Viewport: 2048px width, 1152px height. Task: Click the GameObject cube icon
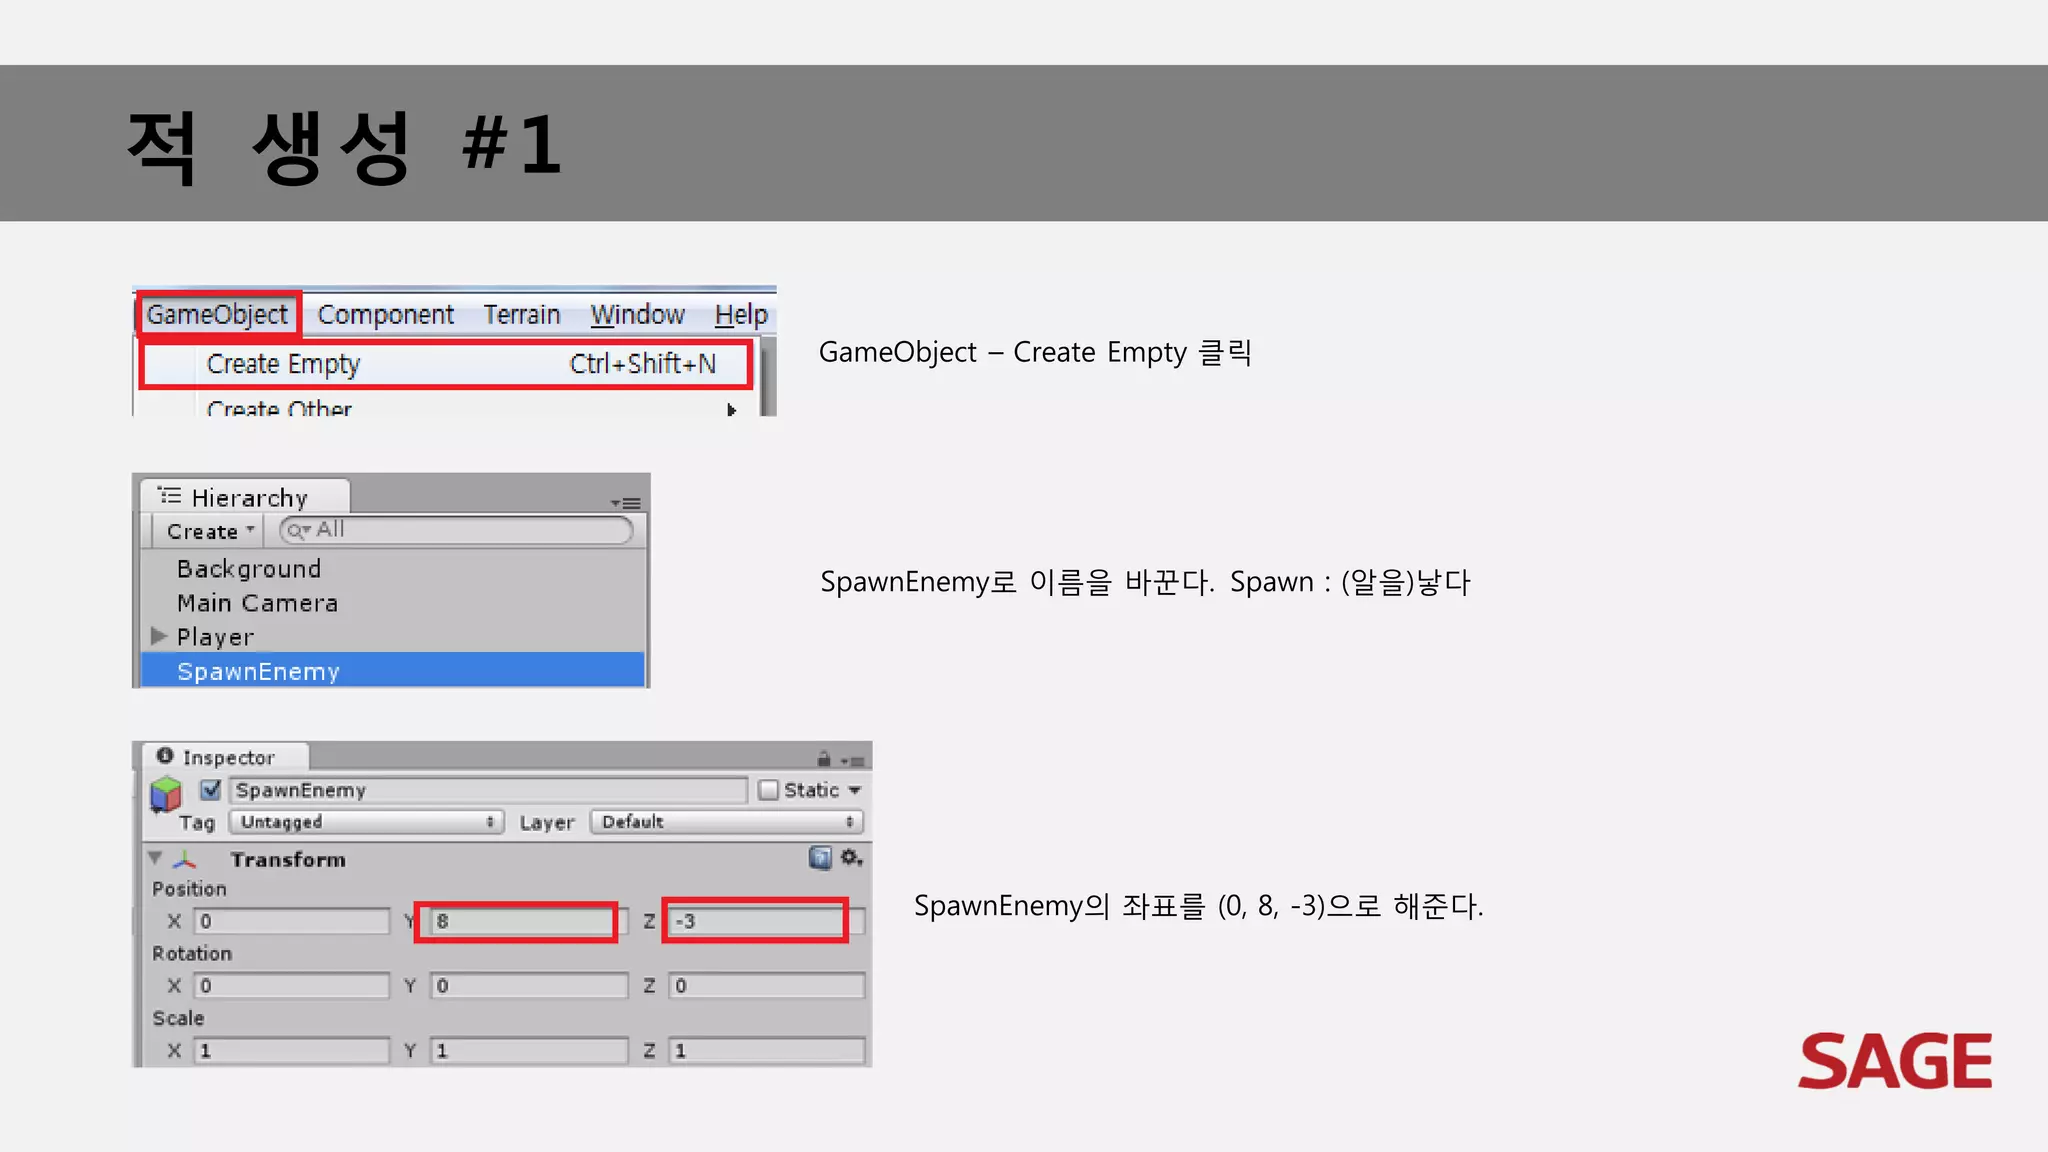[166, 795]
